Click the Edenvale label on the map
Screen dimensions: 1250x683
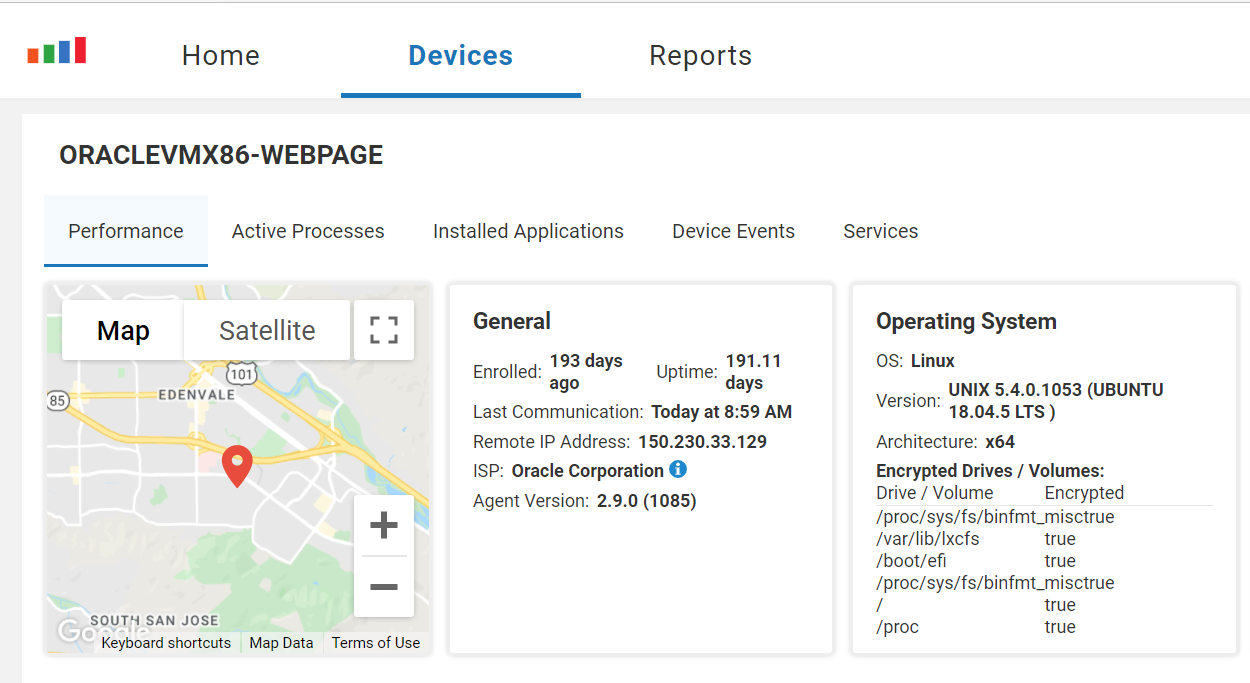(x=197, y=395)
